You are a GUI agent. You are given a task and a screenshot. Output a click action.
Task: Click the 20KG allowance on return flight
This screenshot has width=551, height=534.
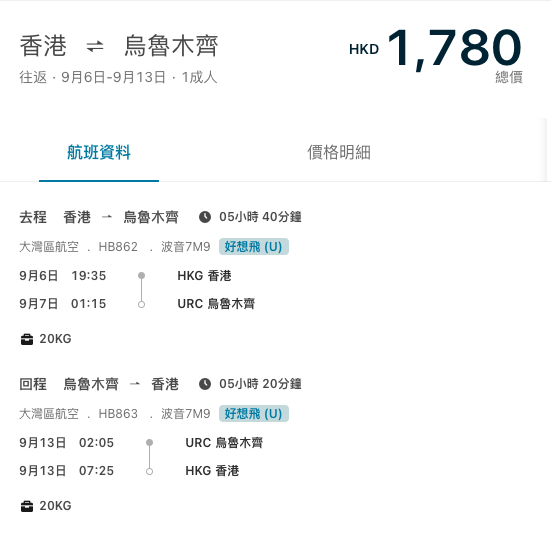click(x=55, y=506)
